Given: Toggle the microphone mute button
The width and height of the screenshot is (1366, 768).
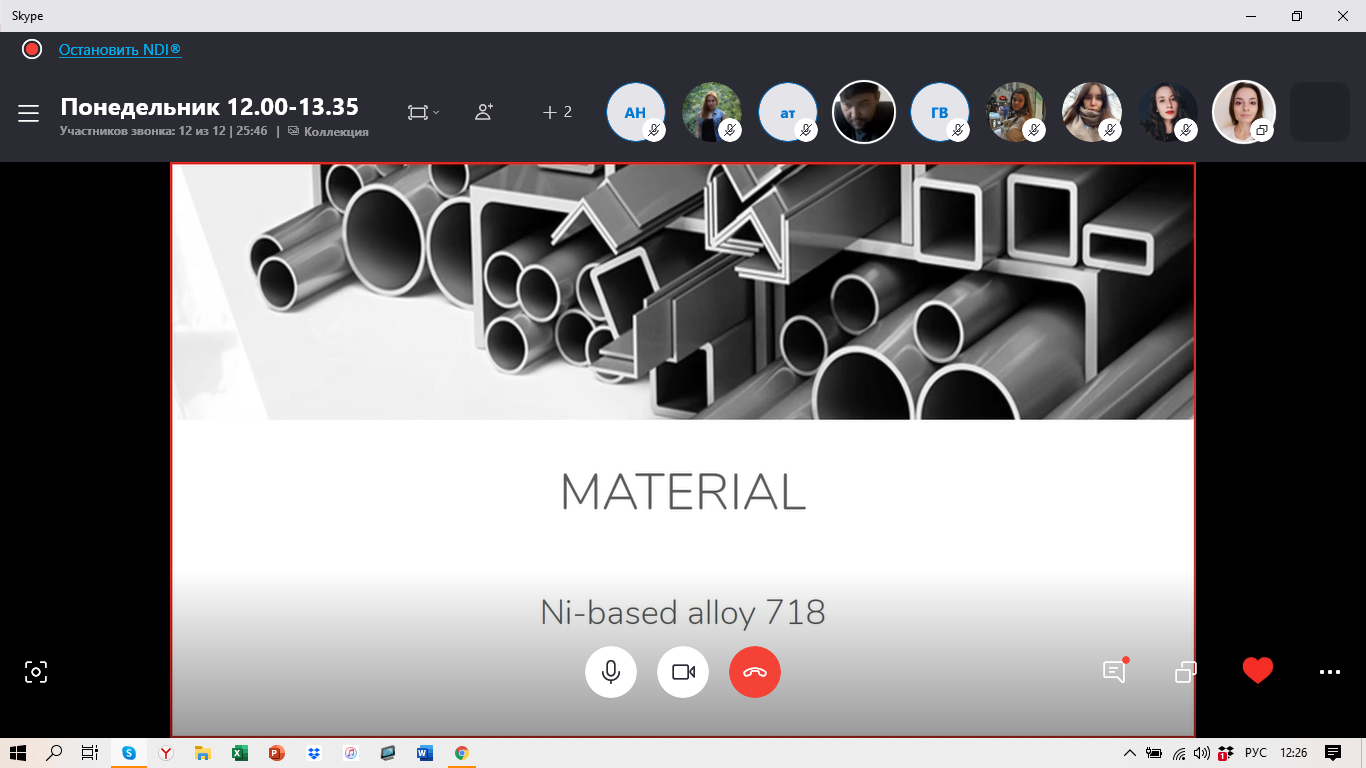Looking at the screenshot, I should pyautogui.click(x=611, y=672).
